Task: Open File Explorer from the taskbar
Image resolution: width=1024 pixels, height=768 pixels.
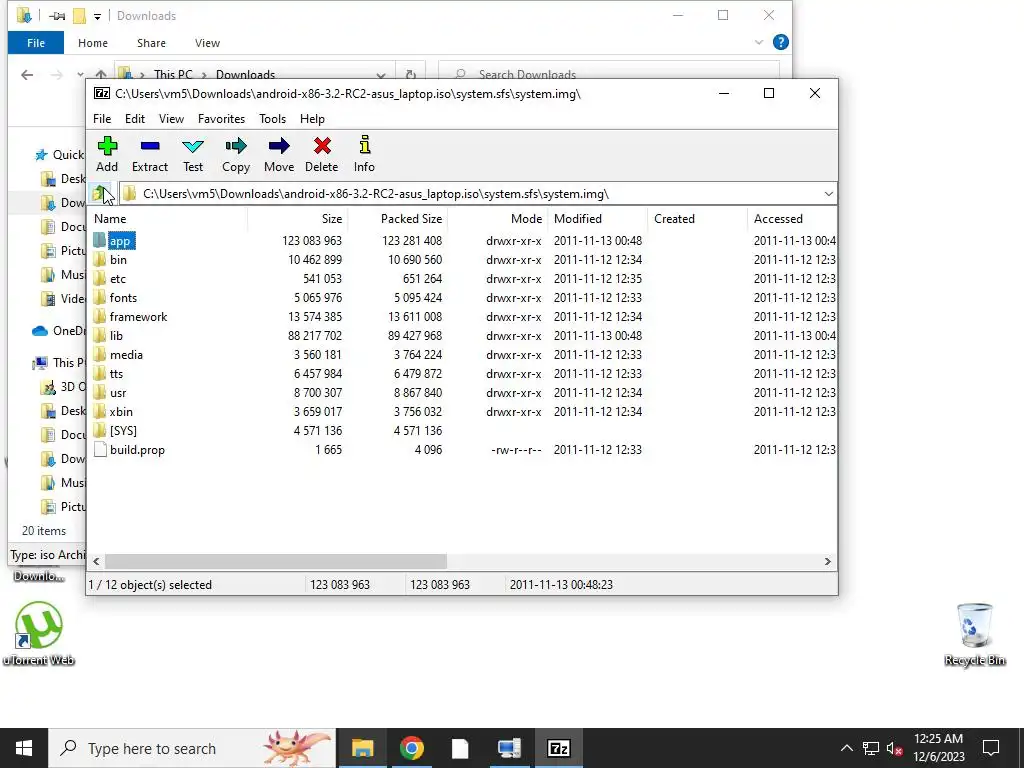Action: tap(362, 748)
